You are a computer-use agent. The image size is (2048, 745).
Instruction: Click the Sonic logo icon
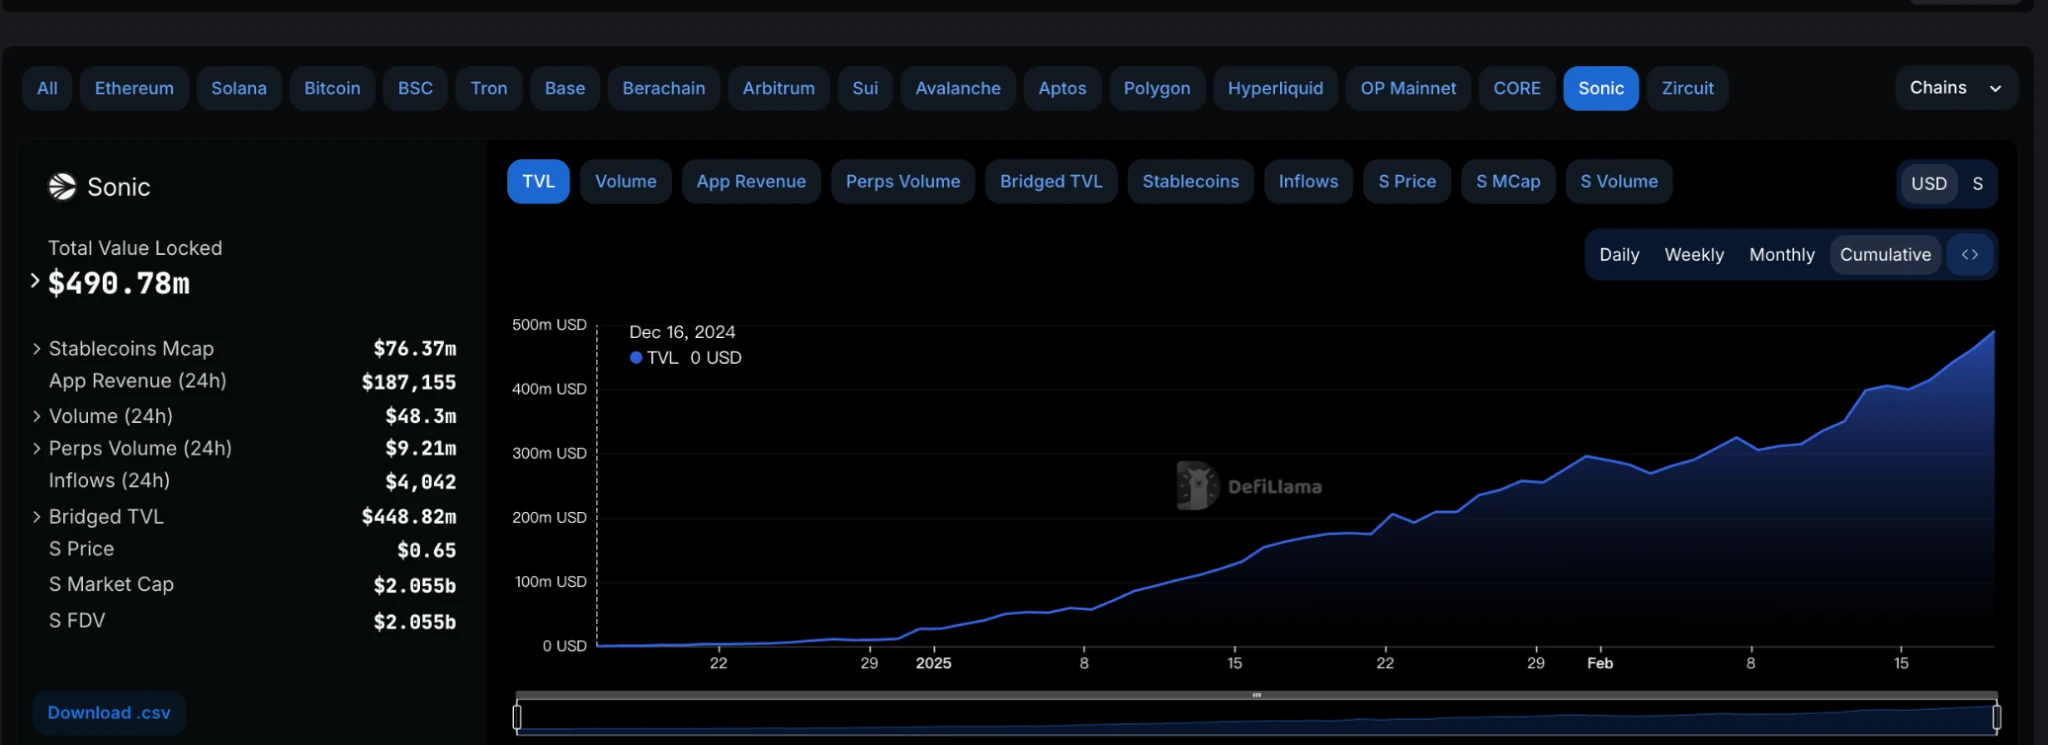point(62,187)
